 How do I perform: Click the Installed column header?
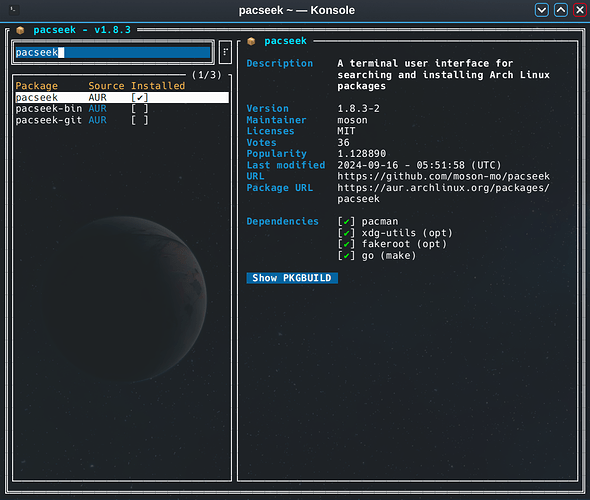pos(158,86)
